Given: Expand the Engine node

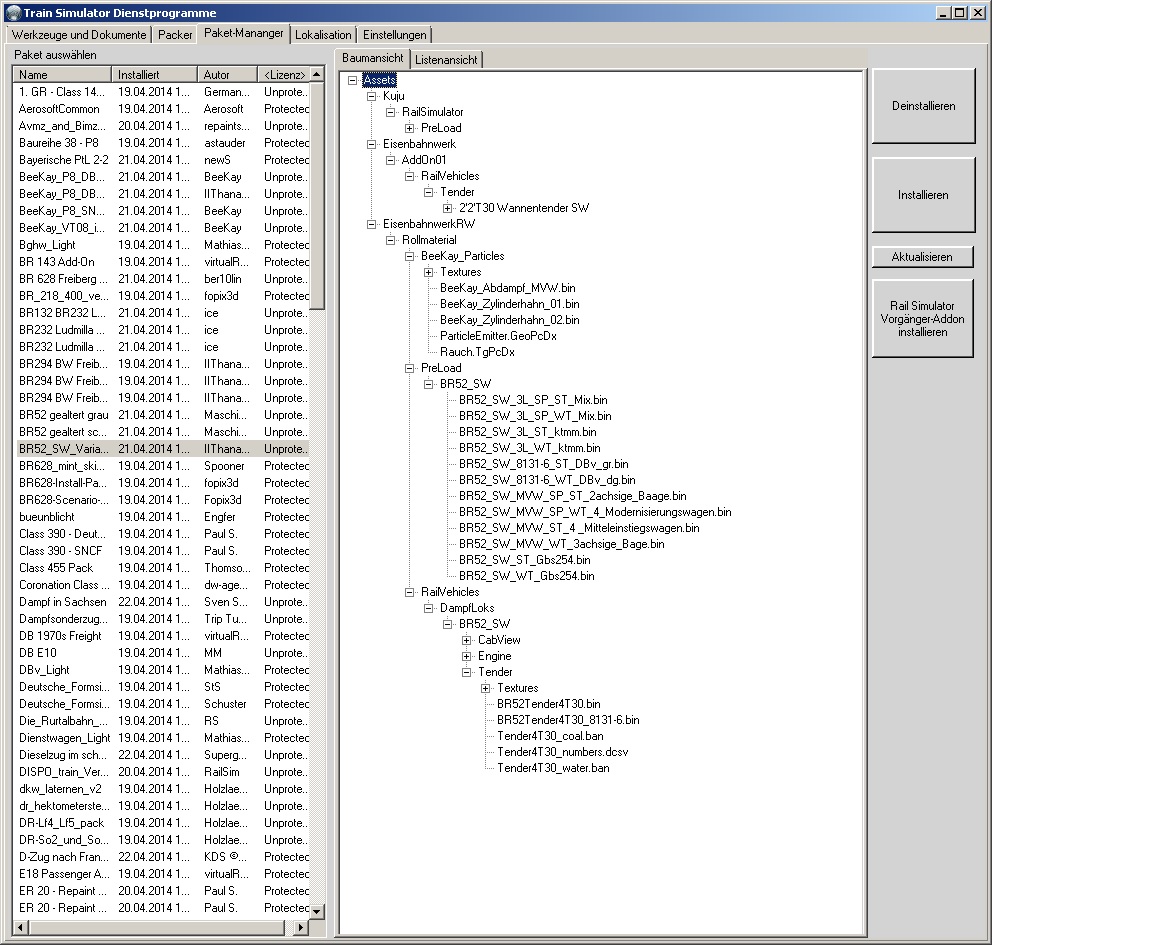Looking at the screenshot, I should pos(467,656).
